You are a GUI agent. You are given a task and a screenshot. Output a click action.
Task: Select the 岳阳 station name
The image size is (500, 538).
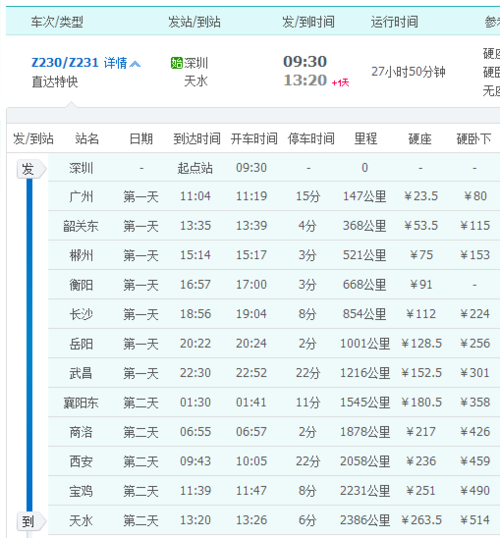click(81, 343)
